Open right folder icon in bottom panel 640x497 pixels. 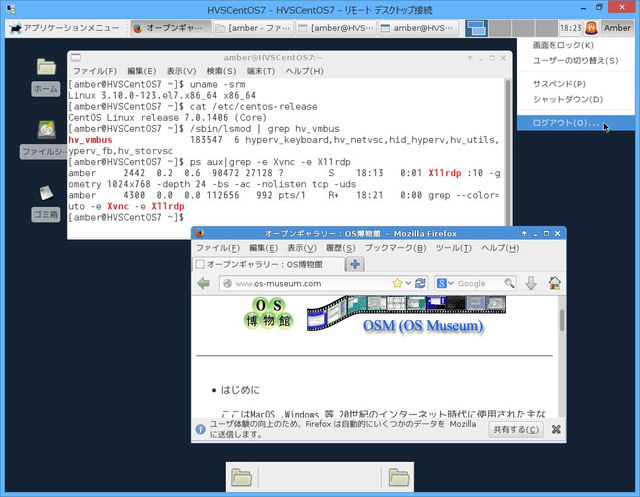coord(399,477)
